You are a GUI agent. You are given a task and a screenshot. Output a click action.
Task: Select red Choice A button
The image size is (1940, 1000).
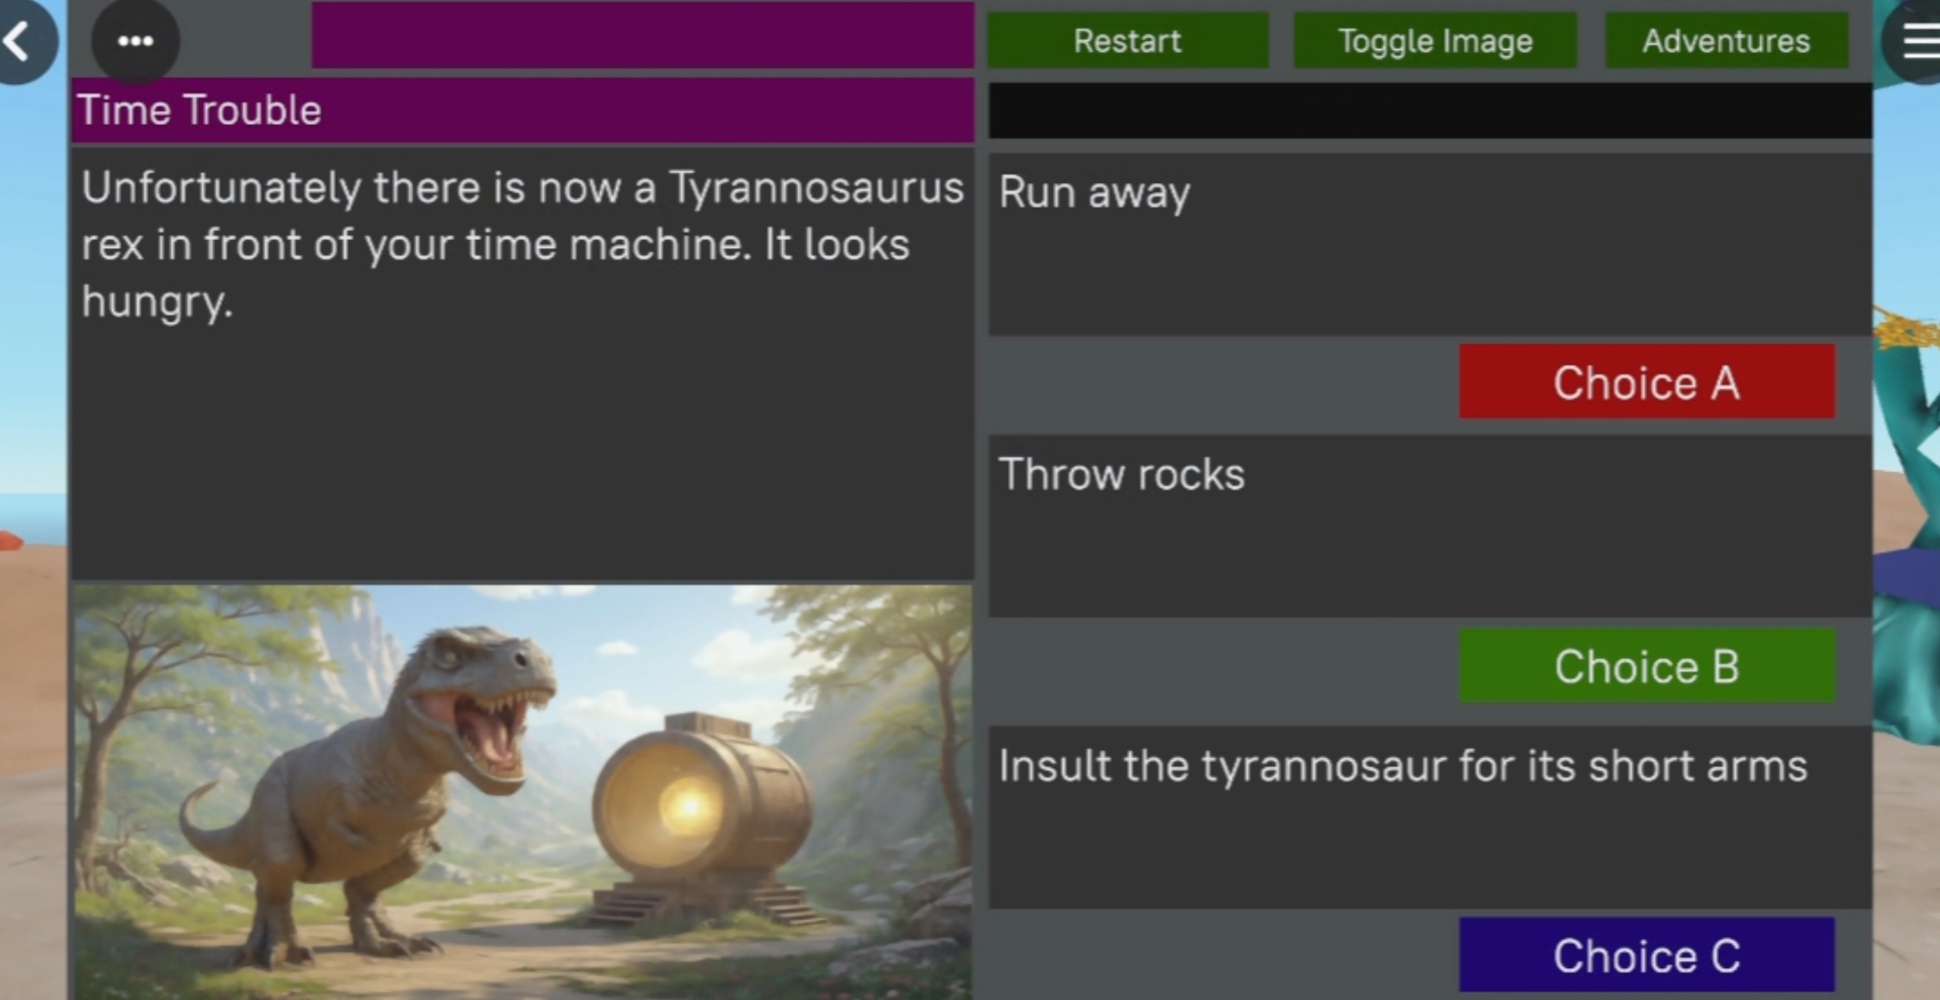tap(1646, 382)
